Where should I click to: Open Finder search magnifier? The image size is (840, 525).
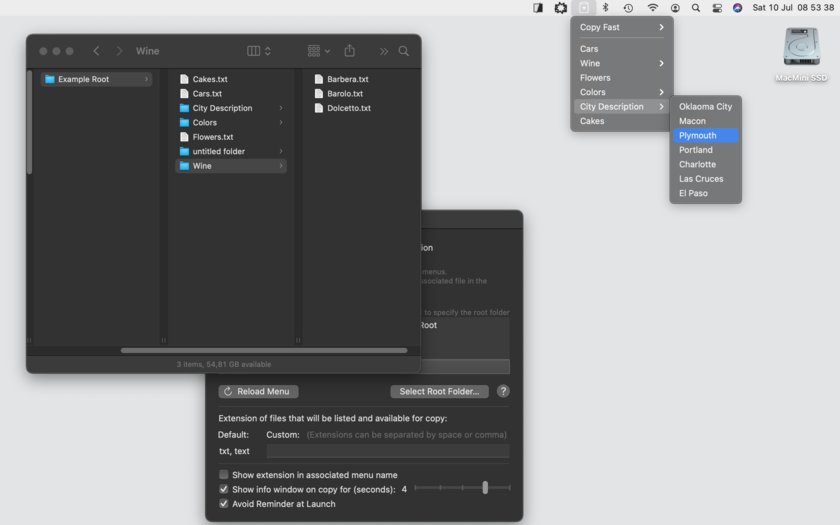[403, 51]
